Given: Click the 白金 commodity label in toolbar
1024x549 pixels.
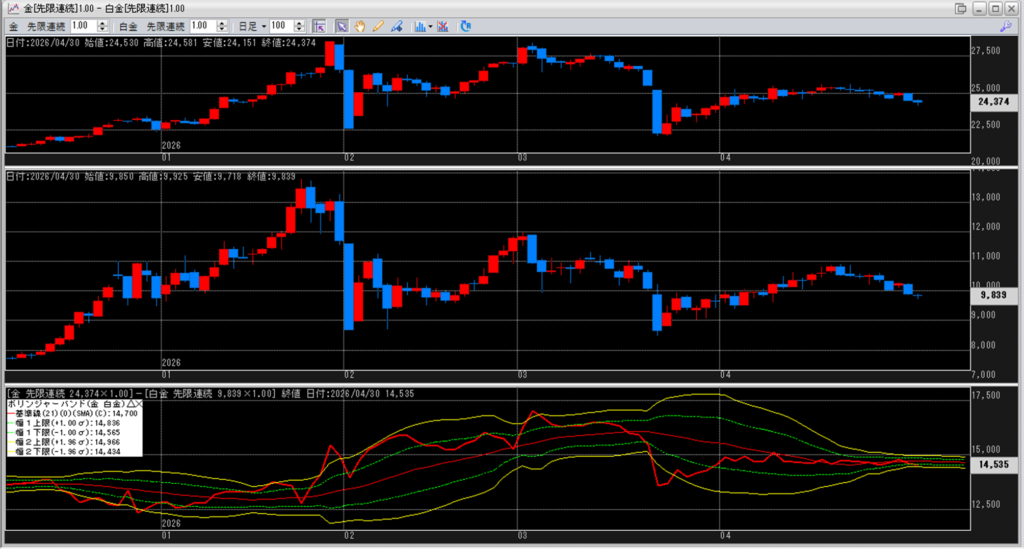Looking at the screenshot, I should pos(128,26).
